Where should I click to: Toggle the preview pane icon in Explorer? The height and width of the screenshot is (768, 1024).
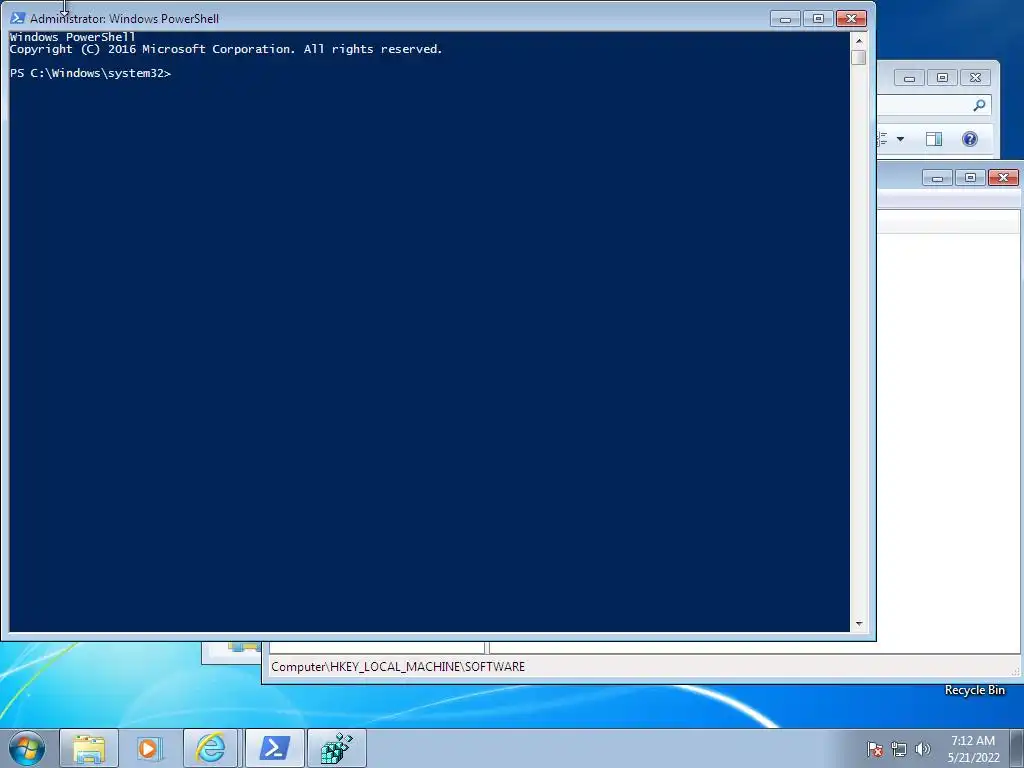[x=934, y=138]
